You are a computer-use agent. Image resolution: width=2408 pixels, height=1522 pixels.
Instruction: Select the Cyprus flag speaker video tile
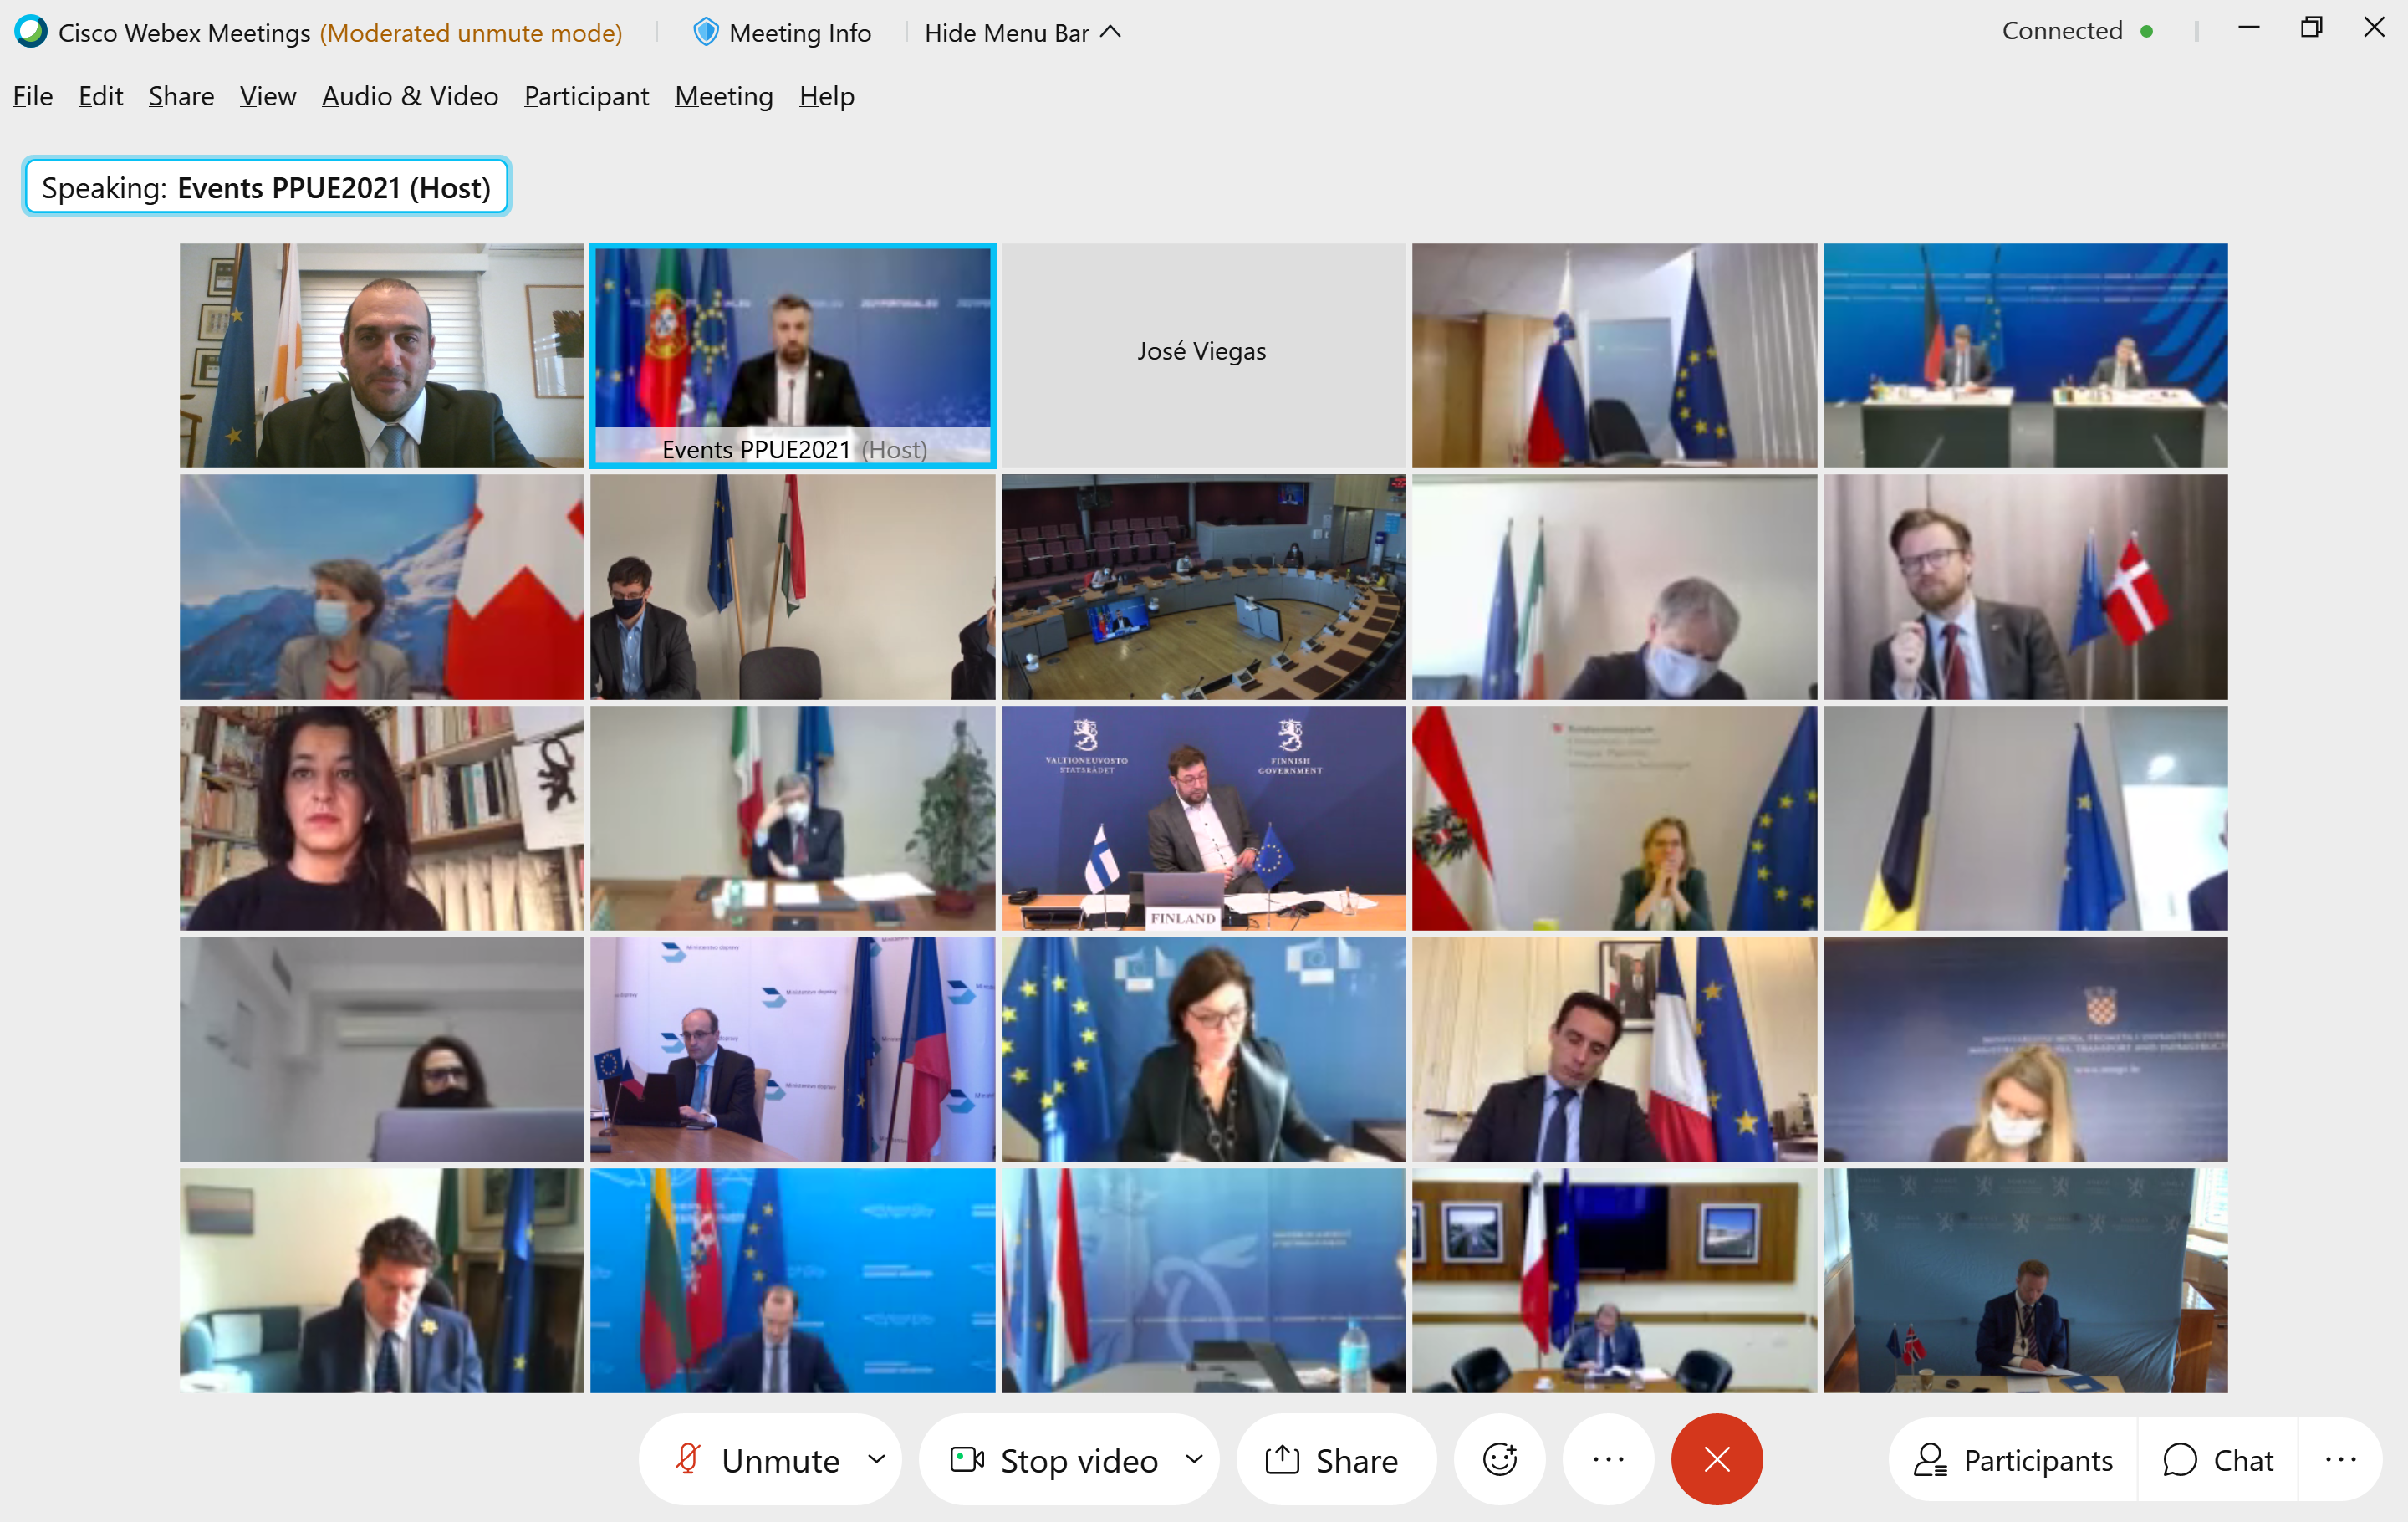[x=382, y=356]
